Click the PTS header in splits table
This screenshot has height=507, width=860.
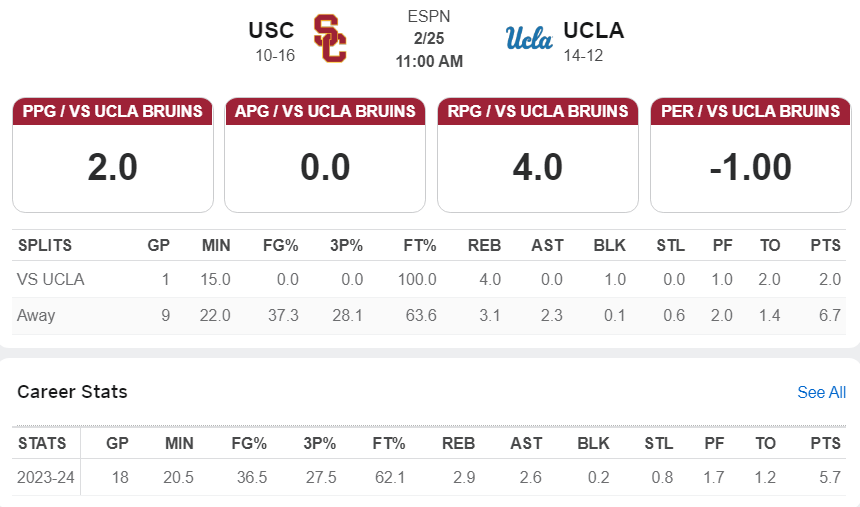[x=825, y=245]
